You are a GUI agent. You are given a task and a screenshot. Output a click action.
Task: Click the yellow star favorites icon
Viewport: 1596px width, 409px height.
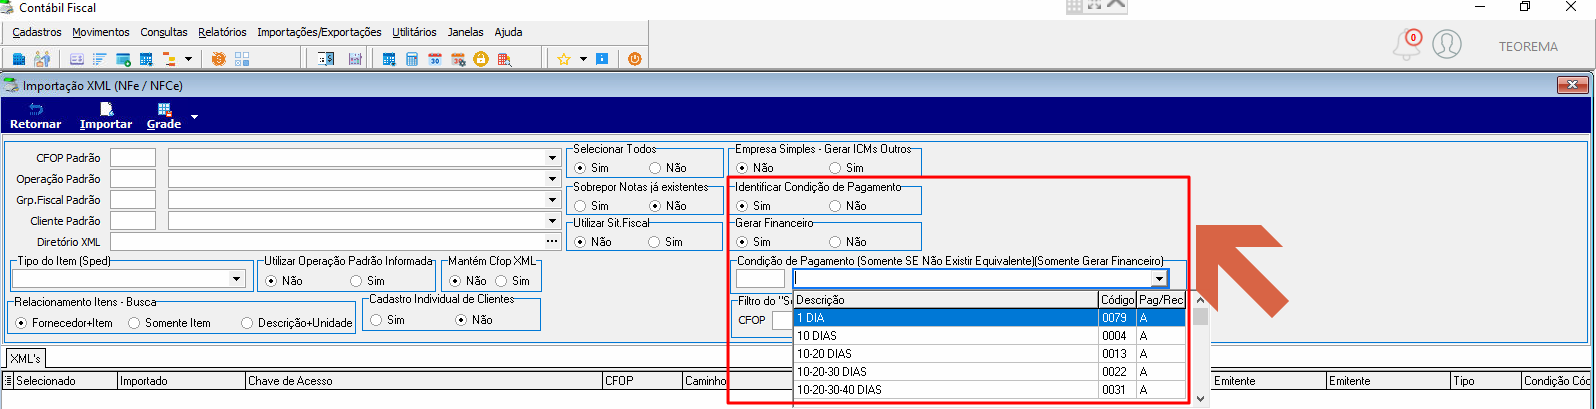564,59
